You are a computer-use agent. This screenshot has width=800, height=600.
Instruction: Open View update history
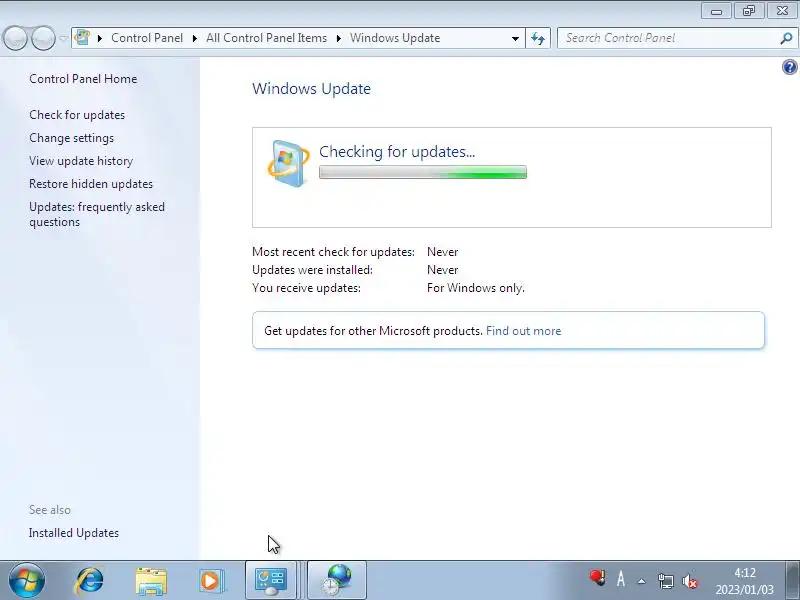pyautogui.click(x=81, y=161)
